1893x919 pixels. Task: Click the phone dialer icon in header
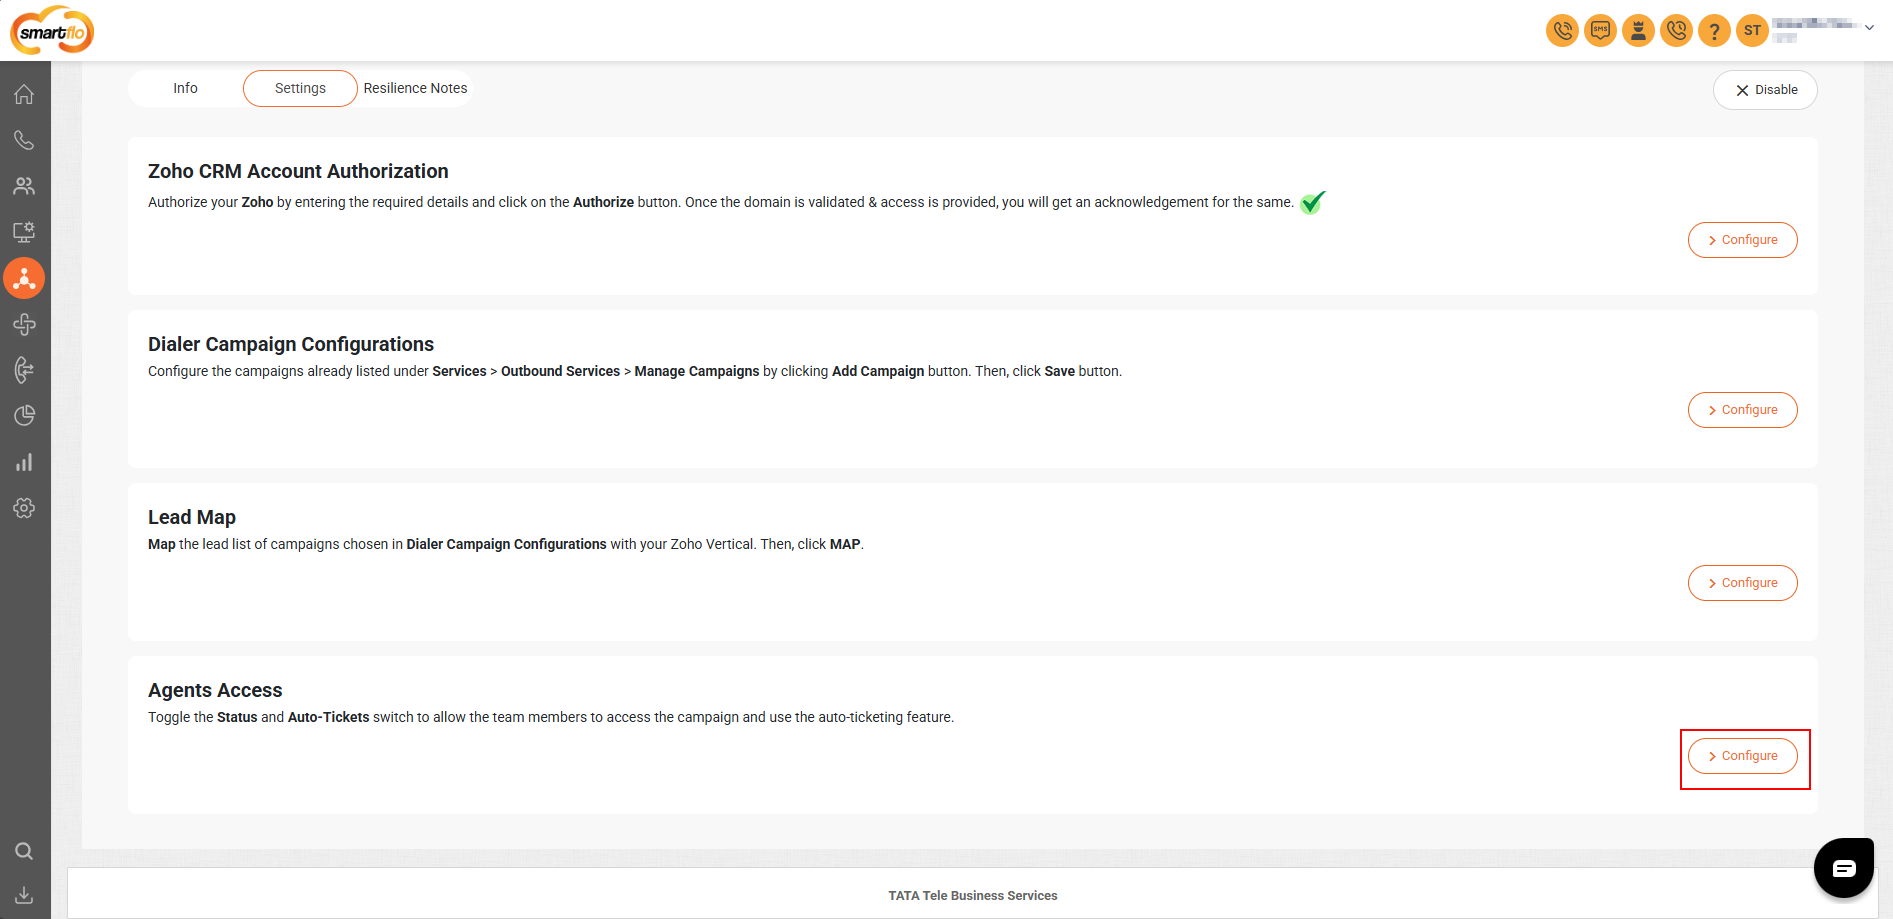[x=1562, y=30]
